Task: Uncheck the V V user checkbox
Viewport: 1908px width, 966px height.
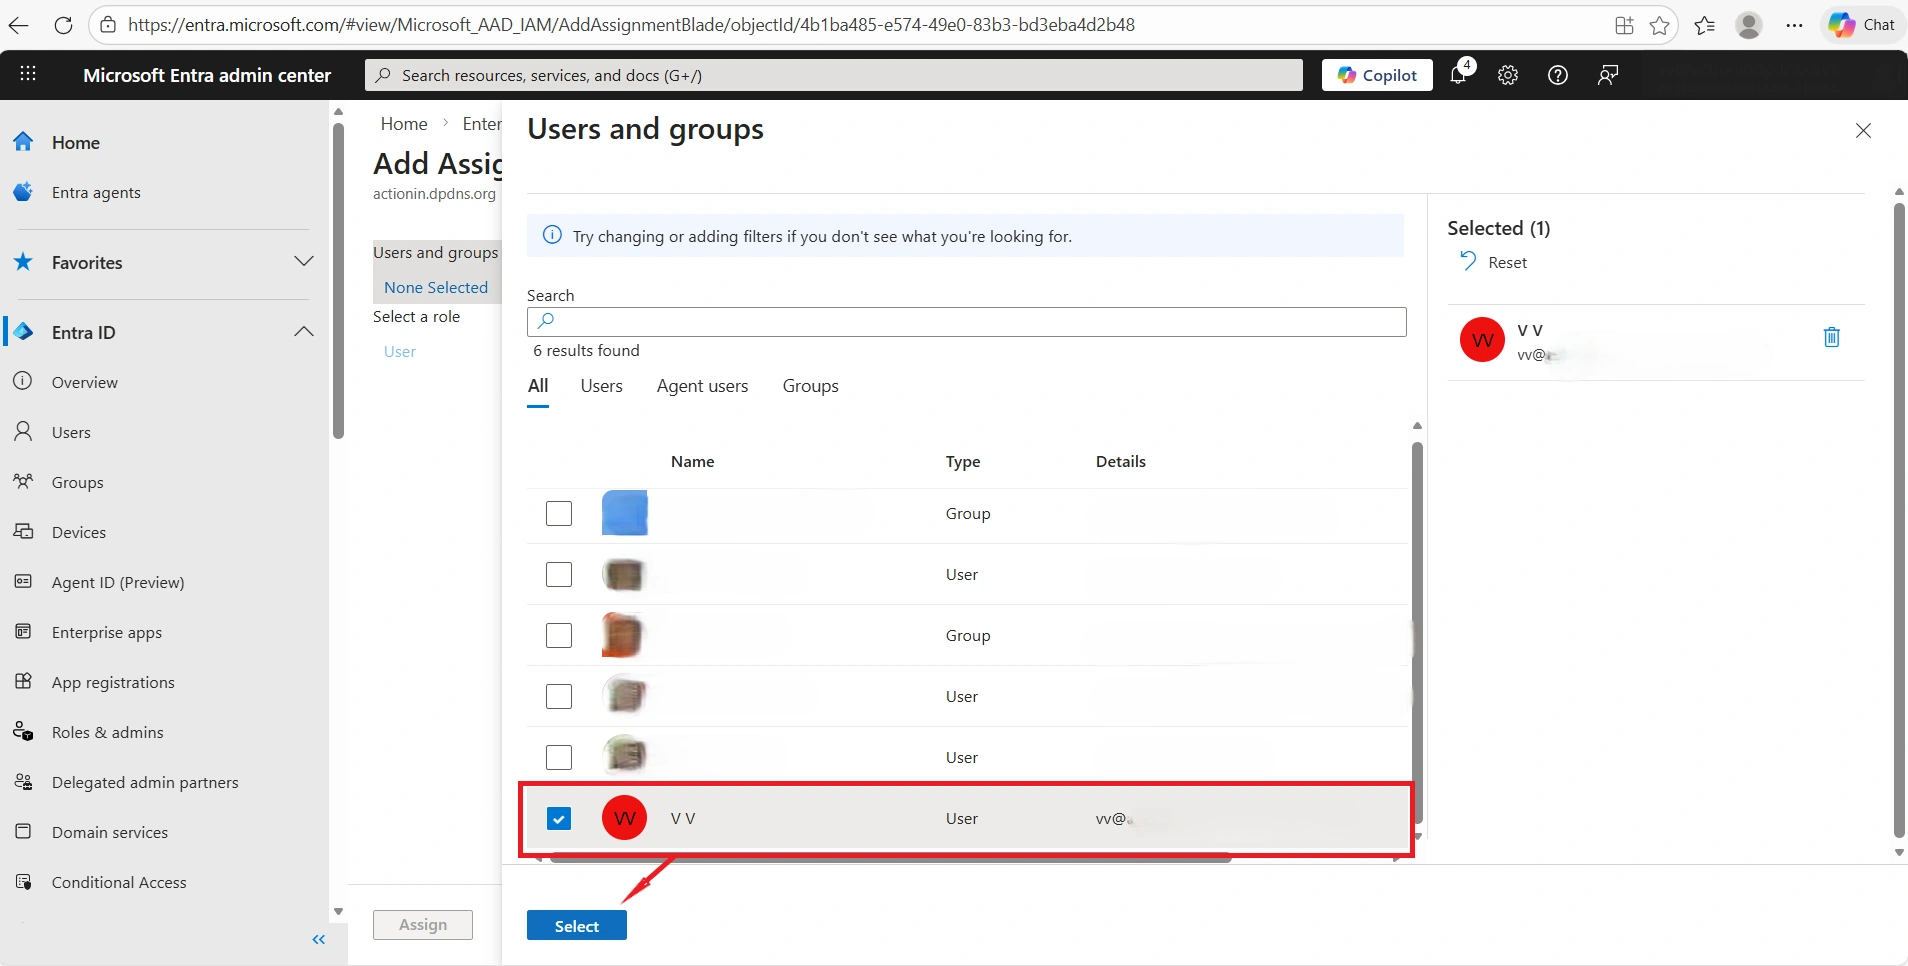Action: click(x=559, y=818)
